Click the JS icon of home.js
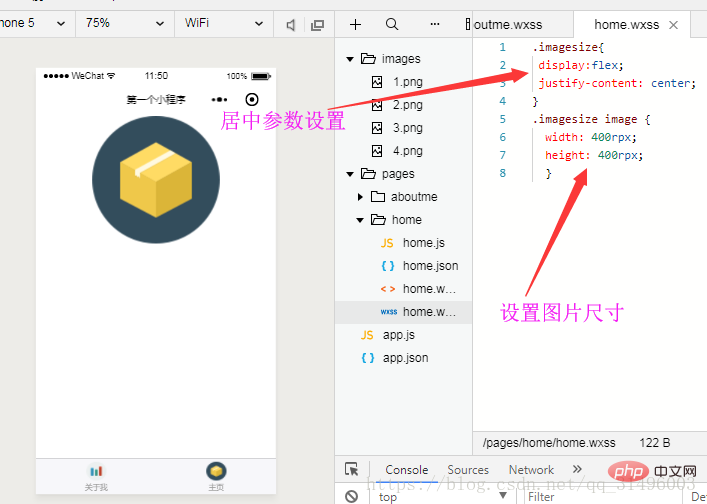Image resolution: width=707 pixels, height=504 pixels. tap(387, 243)
